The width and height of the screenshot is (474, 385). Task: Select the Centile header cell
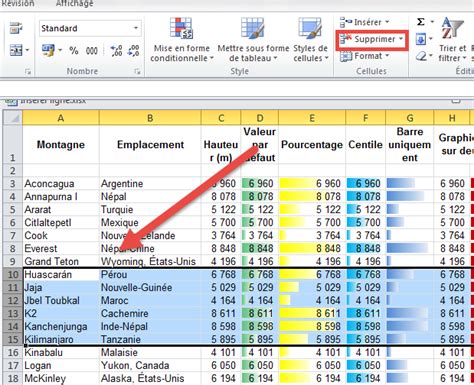pos(366,145)
